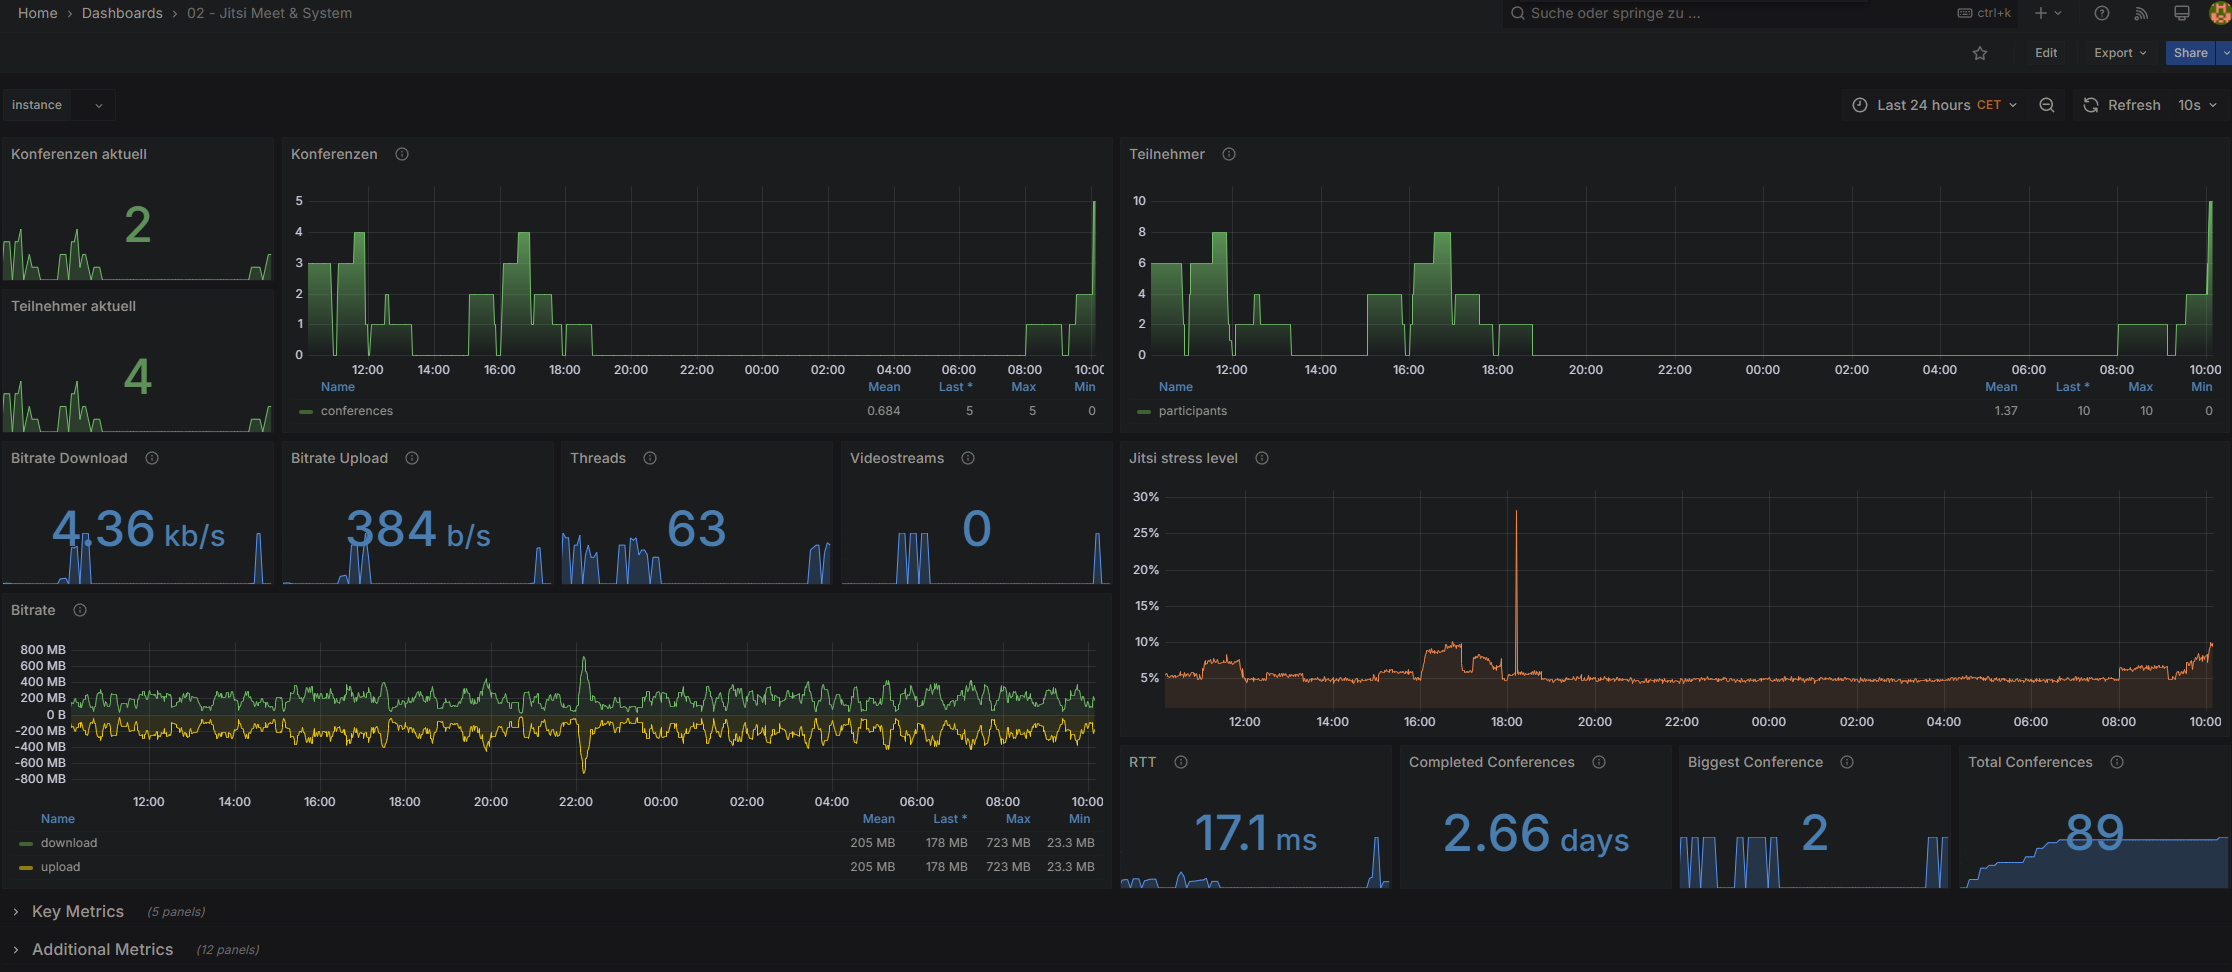Go to Dashboards in the breadcrumb
Viewport: 2232px width, 972px height.
[122, 13]
